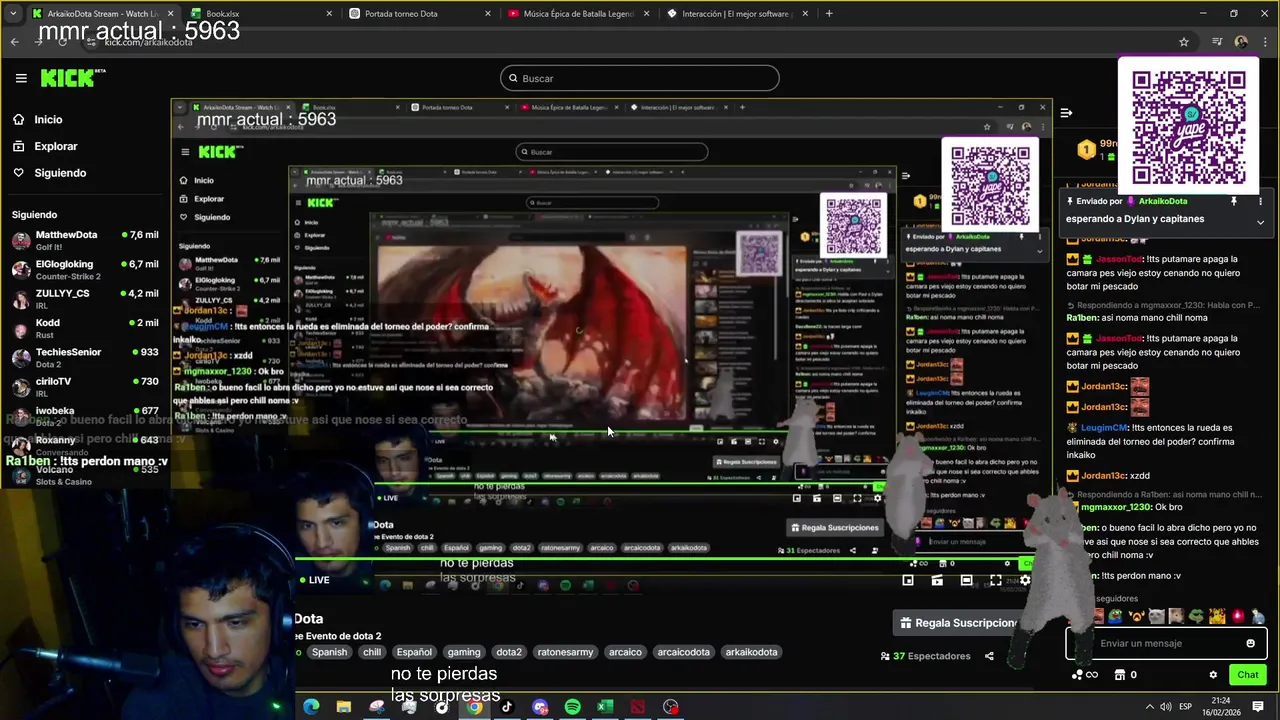Viewport: 1280px width, 720px height.
Task: Open ZULLYY_CS channel in sidebar
Action: point(85,298)
